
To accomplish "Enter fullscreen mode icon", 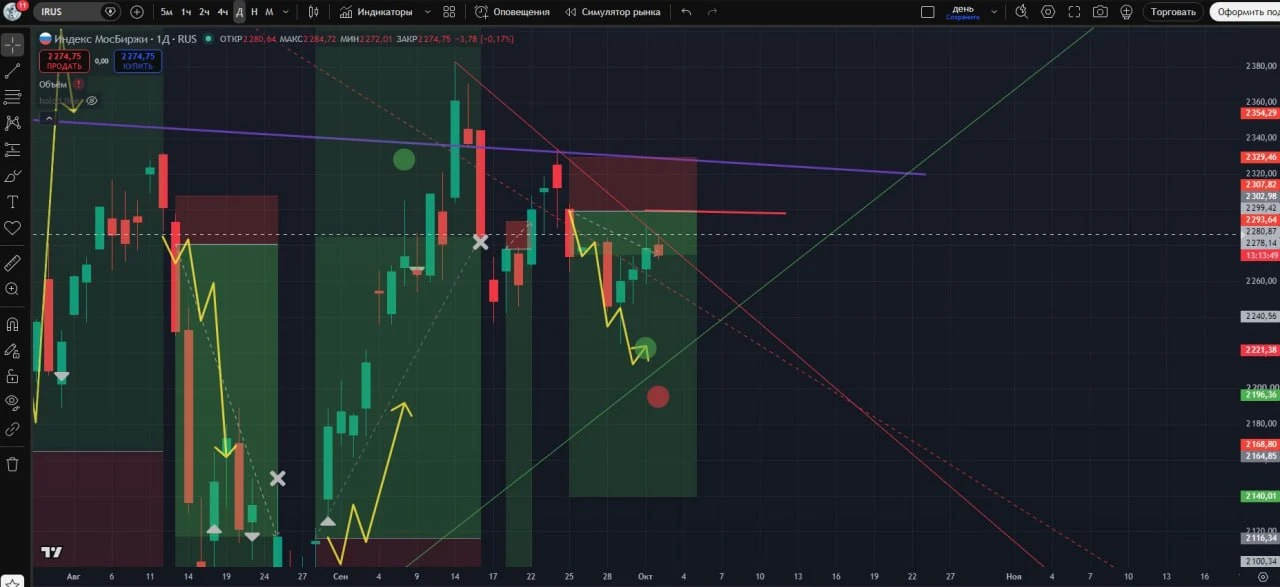I will coord(1074,12).
